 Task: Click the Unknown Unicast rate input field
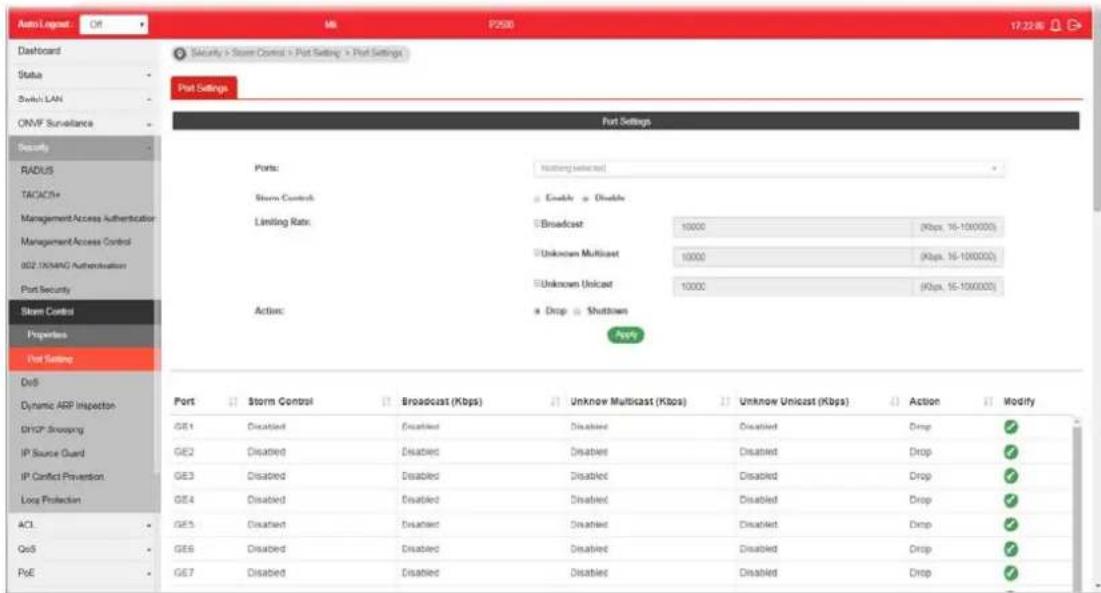click(x=793, y=286)
